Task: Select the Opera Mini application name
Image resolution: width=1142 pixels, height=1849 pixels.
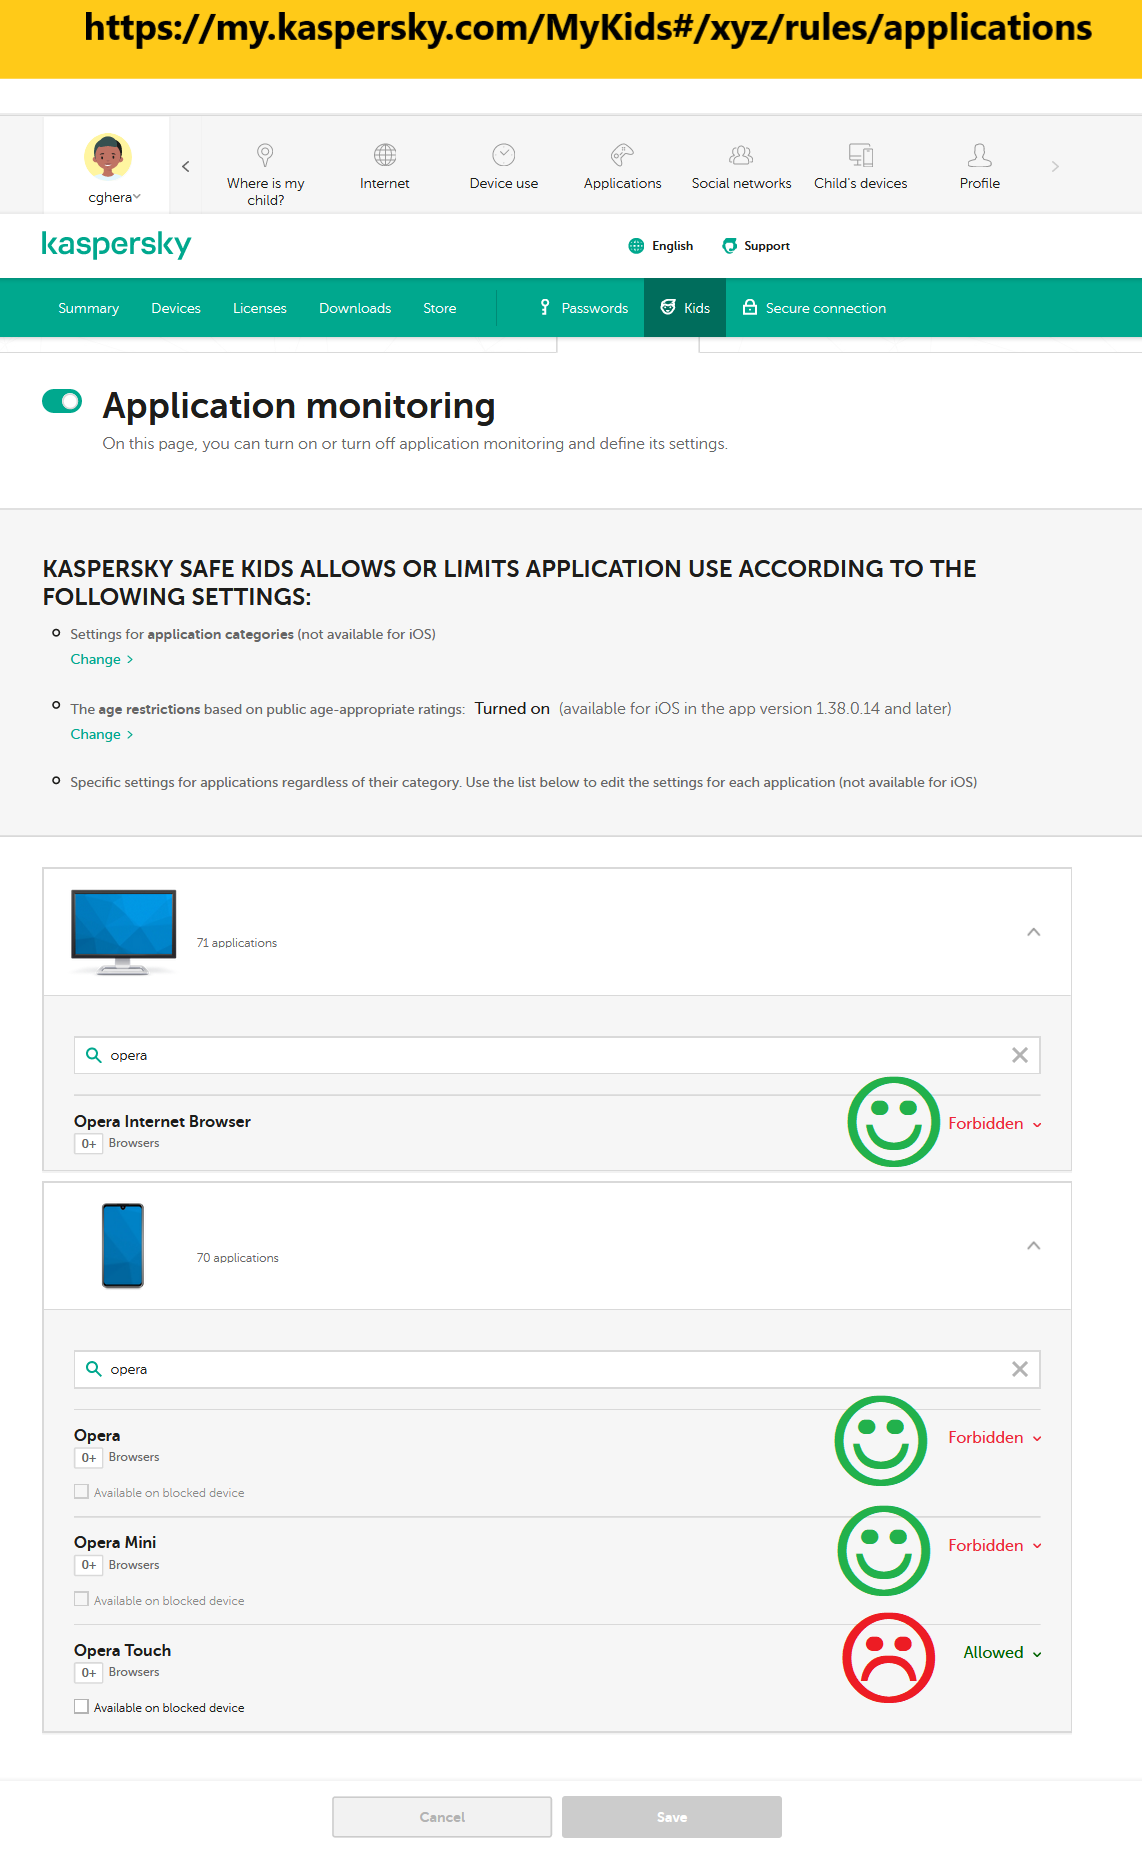Action: (115, 1542)
